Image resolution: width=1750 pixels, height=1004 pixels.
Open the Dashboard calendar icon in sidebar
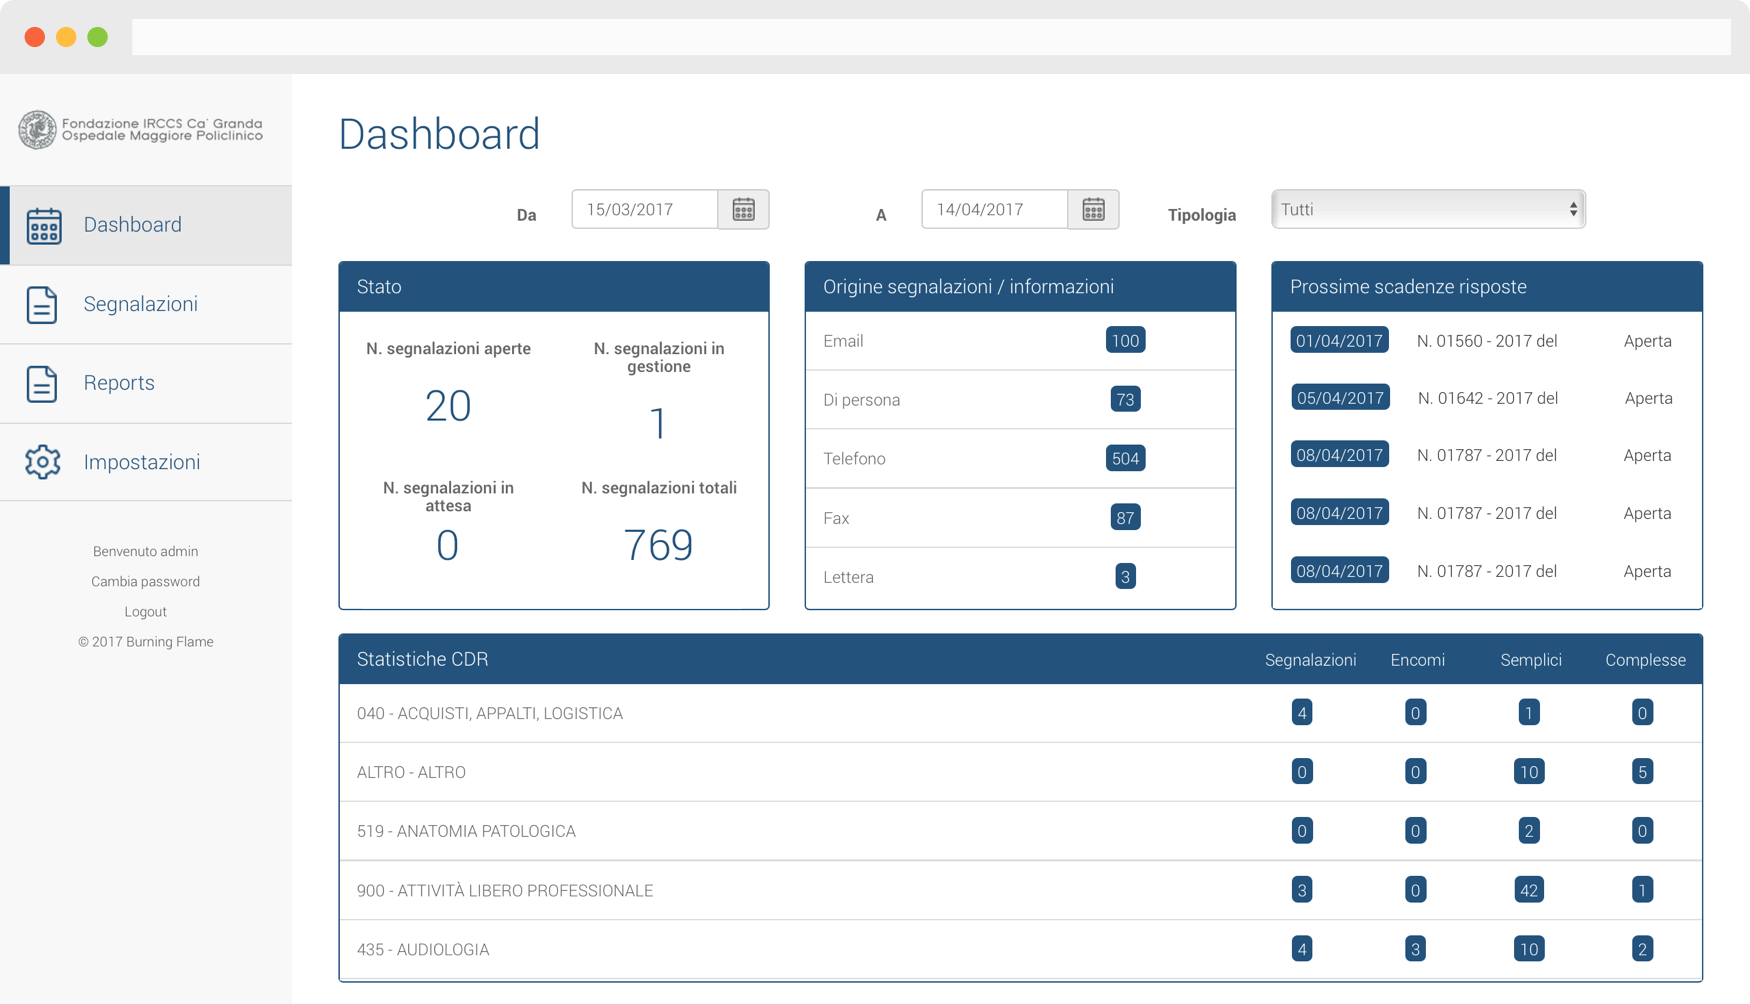(43, 225)
